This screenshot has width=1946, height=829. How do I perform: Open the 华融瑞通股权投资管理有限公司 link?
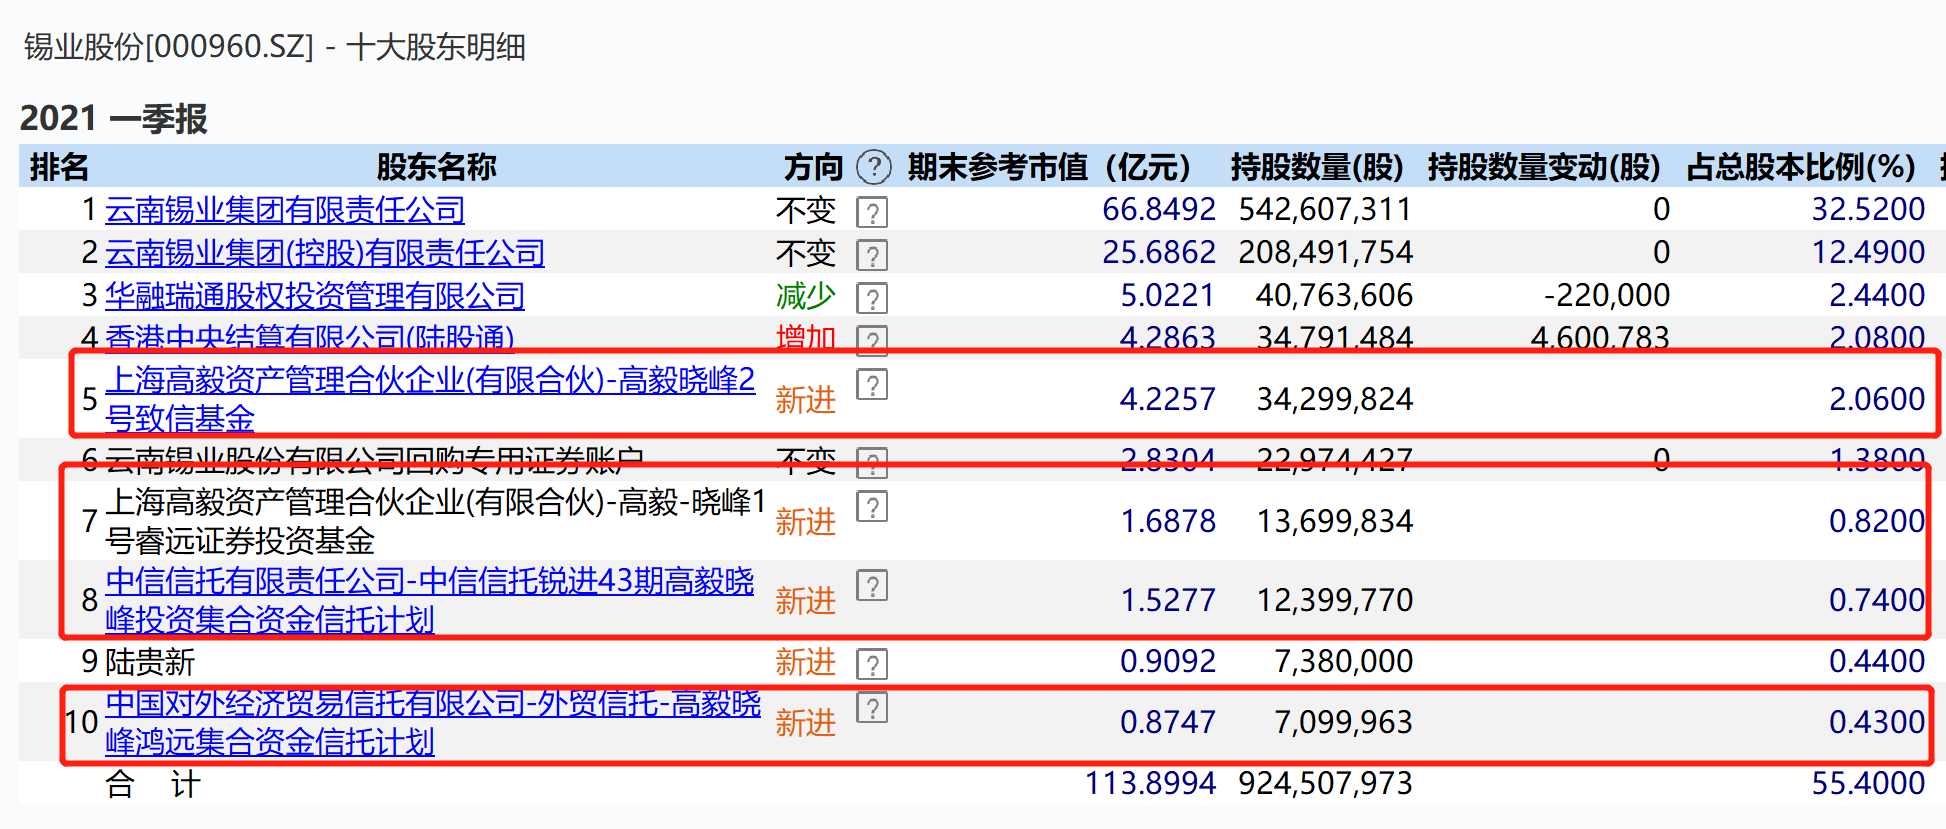pyautogui.click(x=315, y=296)
